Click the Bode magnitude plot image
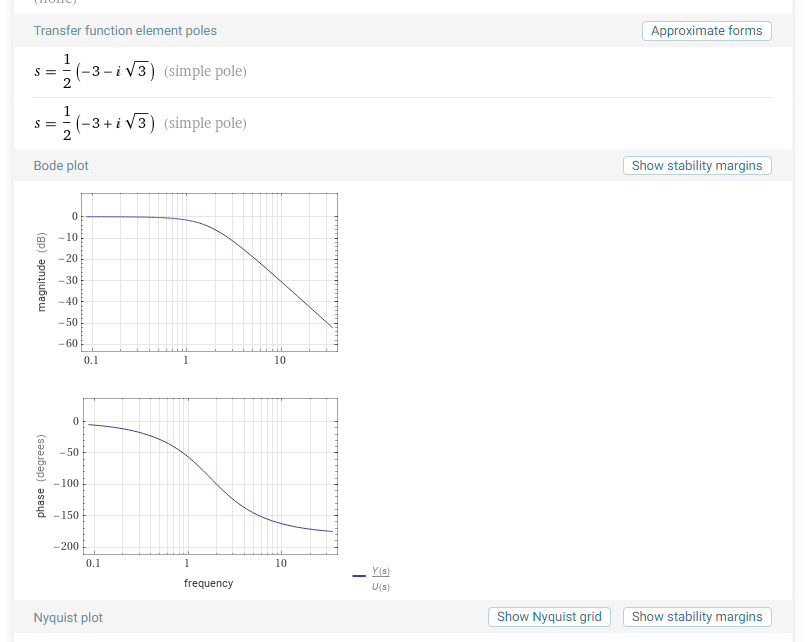 pyautogui.click(x=209, y=270)
